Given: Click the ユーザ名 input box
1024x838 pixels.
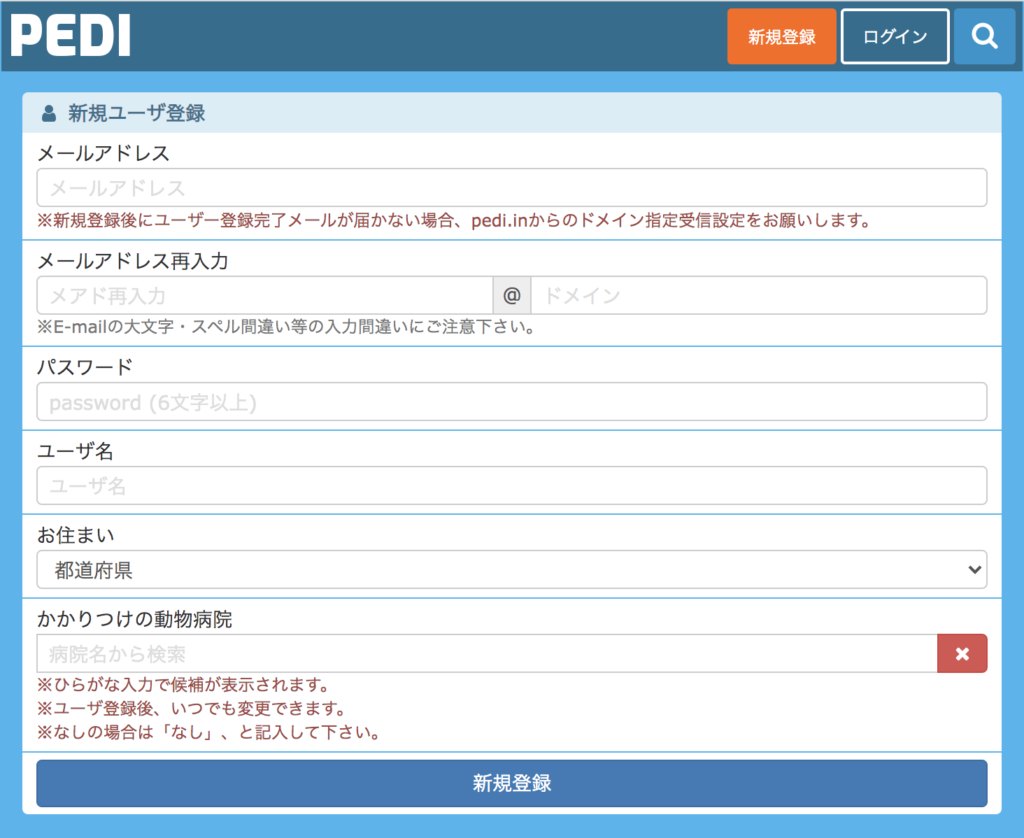Looking at the screenshot, I should tap(511, 486).
